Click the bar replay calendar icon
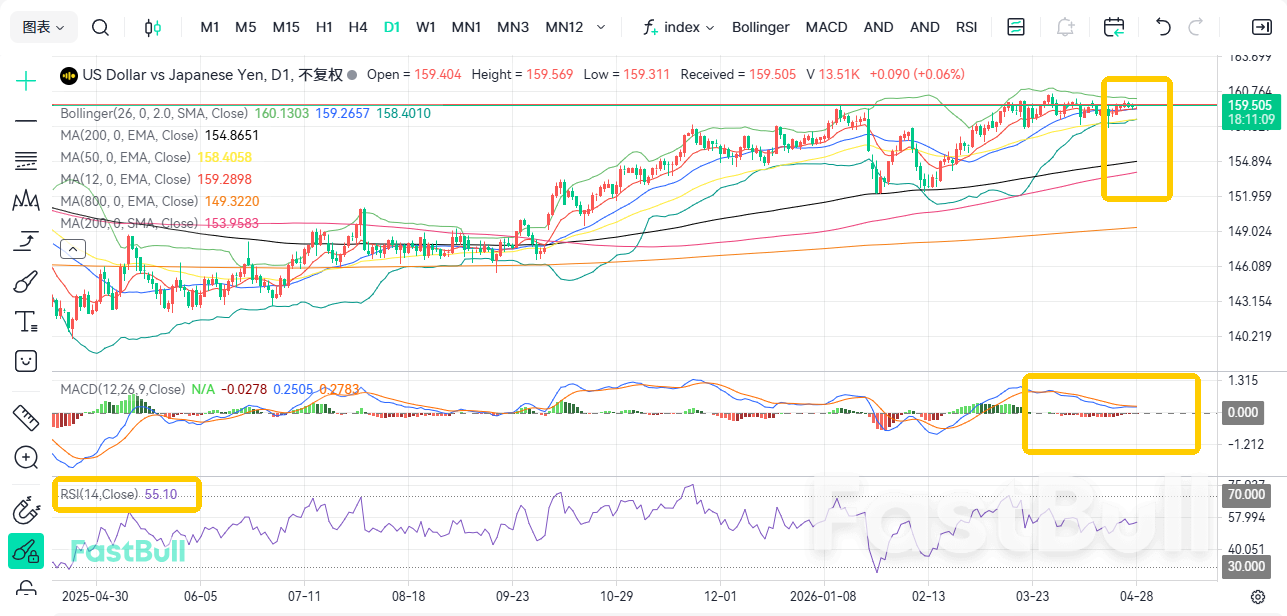1287x616 pixels. point(1113,28)
